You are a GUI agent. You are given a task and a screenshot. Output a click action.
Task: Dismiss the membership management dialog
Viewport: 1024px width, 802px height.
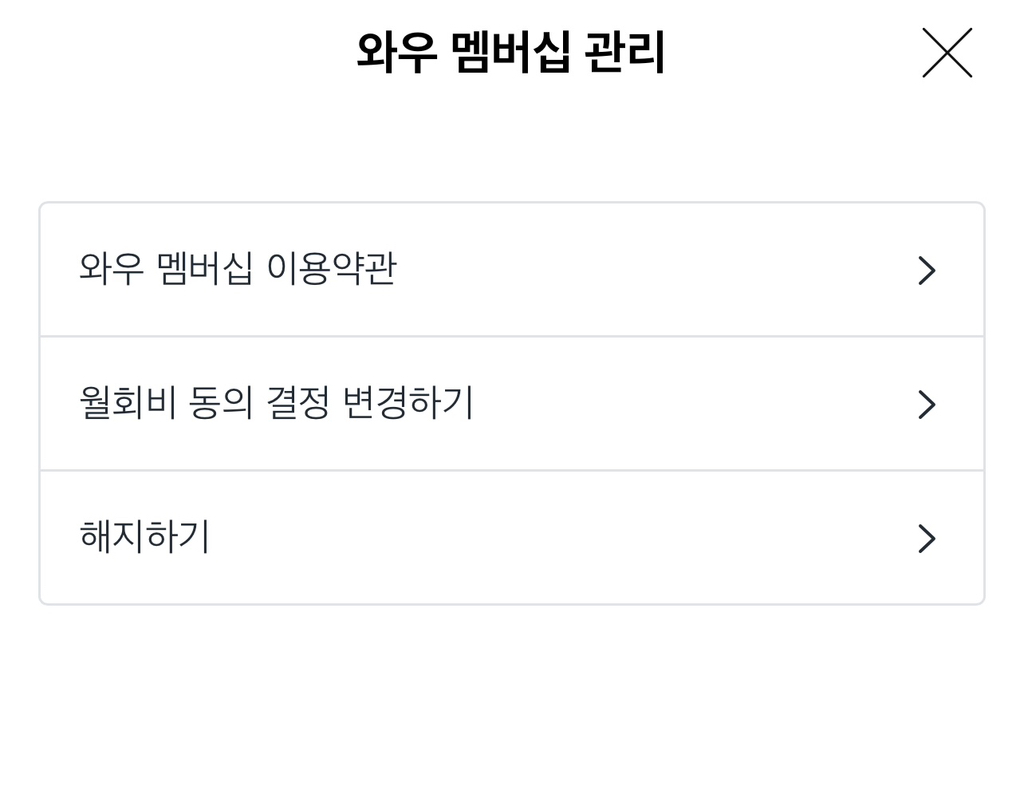coord(946,53)
